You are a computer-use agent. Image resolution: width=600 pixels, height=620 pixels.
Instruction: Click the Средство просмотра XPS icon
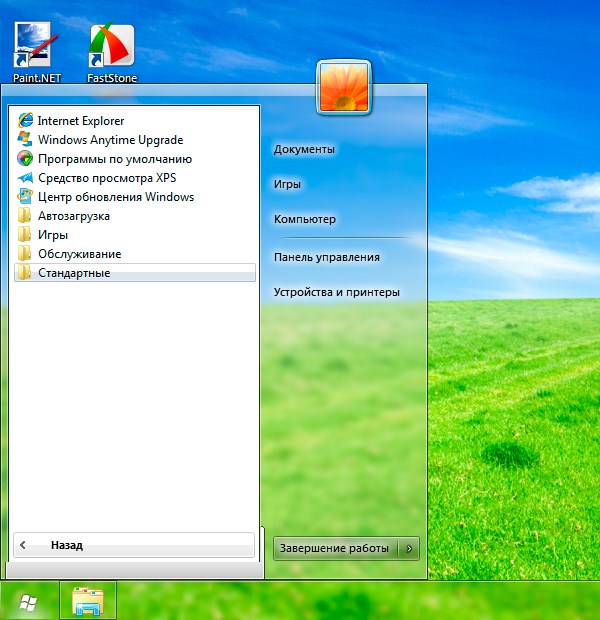[x=25, y=178]
